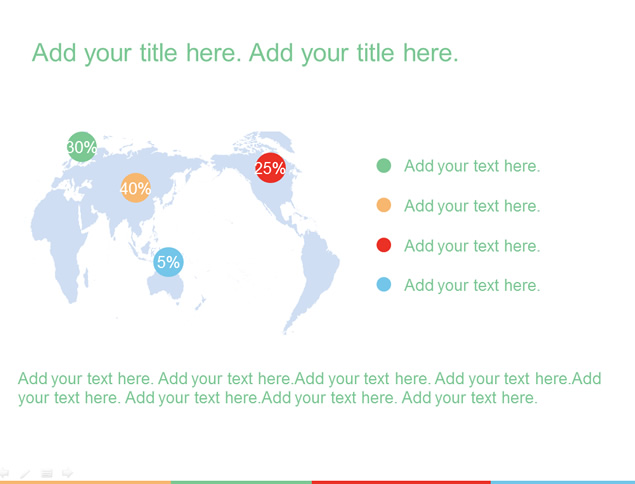Select the red 25% map marker
Viewport: 635px width, 484px height.
[270, 168]
